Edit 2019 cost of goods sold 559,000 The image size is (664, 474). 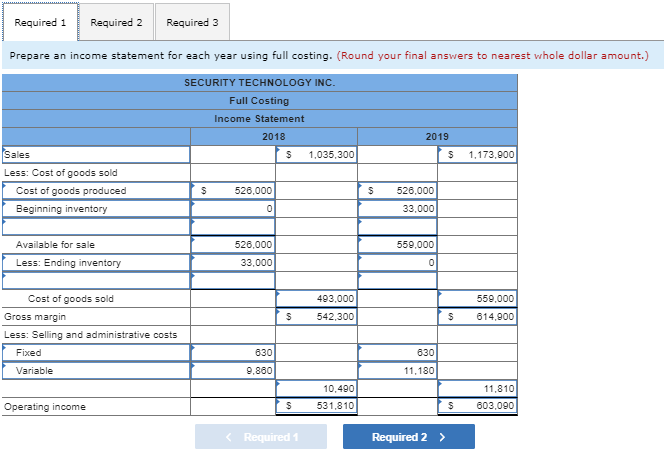coord(477,299)
